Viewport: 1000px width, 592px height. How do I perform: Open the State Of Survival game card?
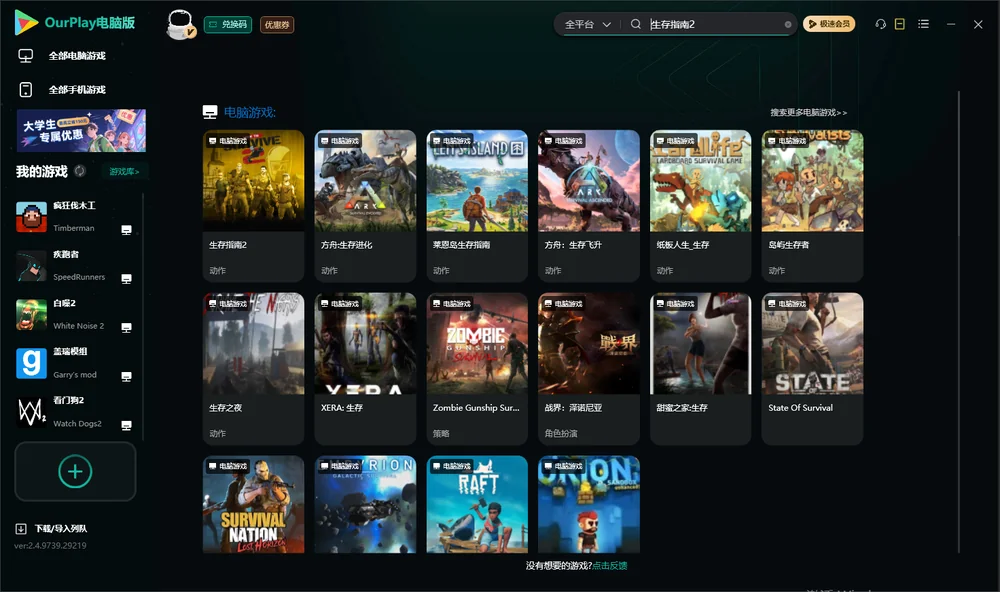point(812,368)
